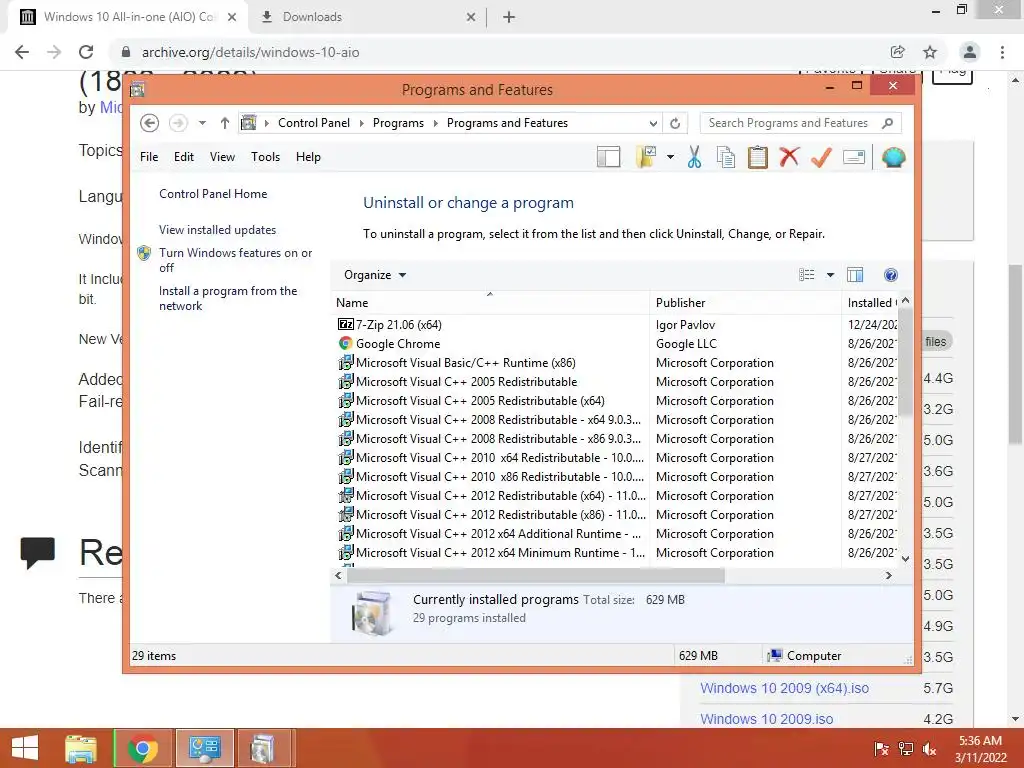
Task: Open Windows 10 2009 (x64).iso link
Action: [784, 688]
